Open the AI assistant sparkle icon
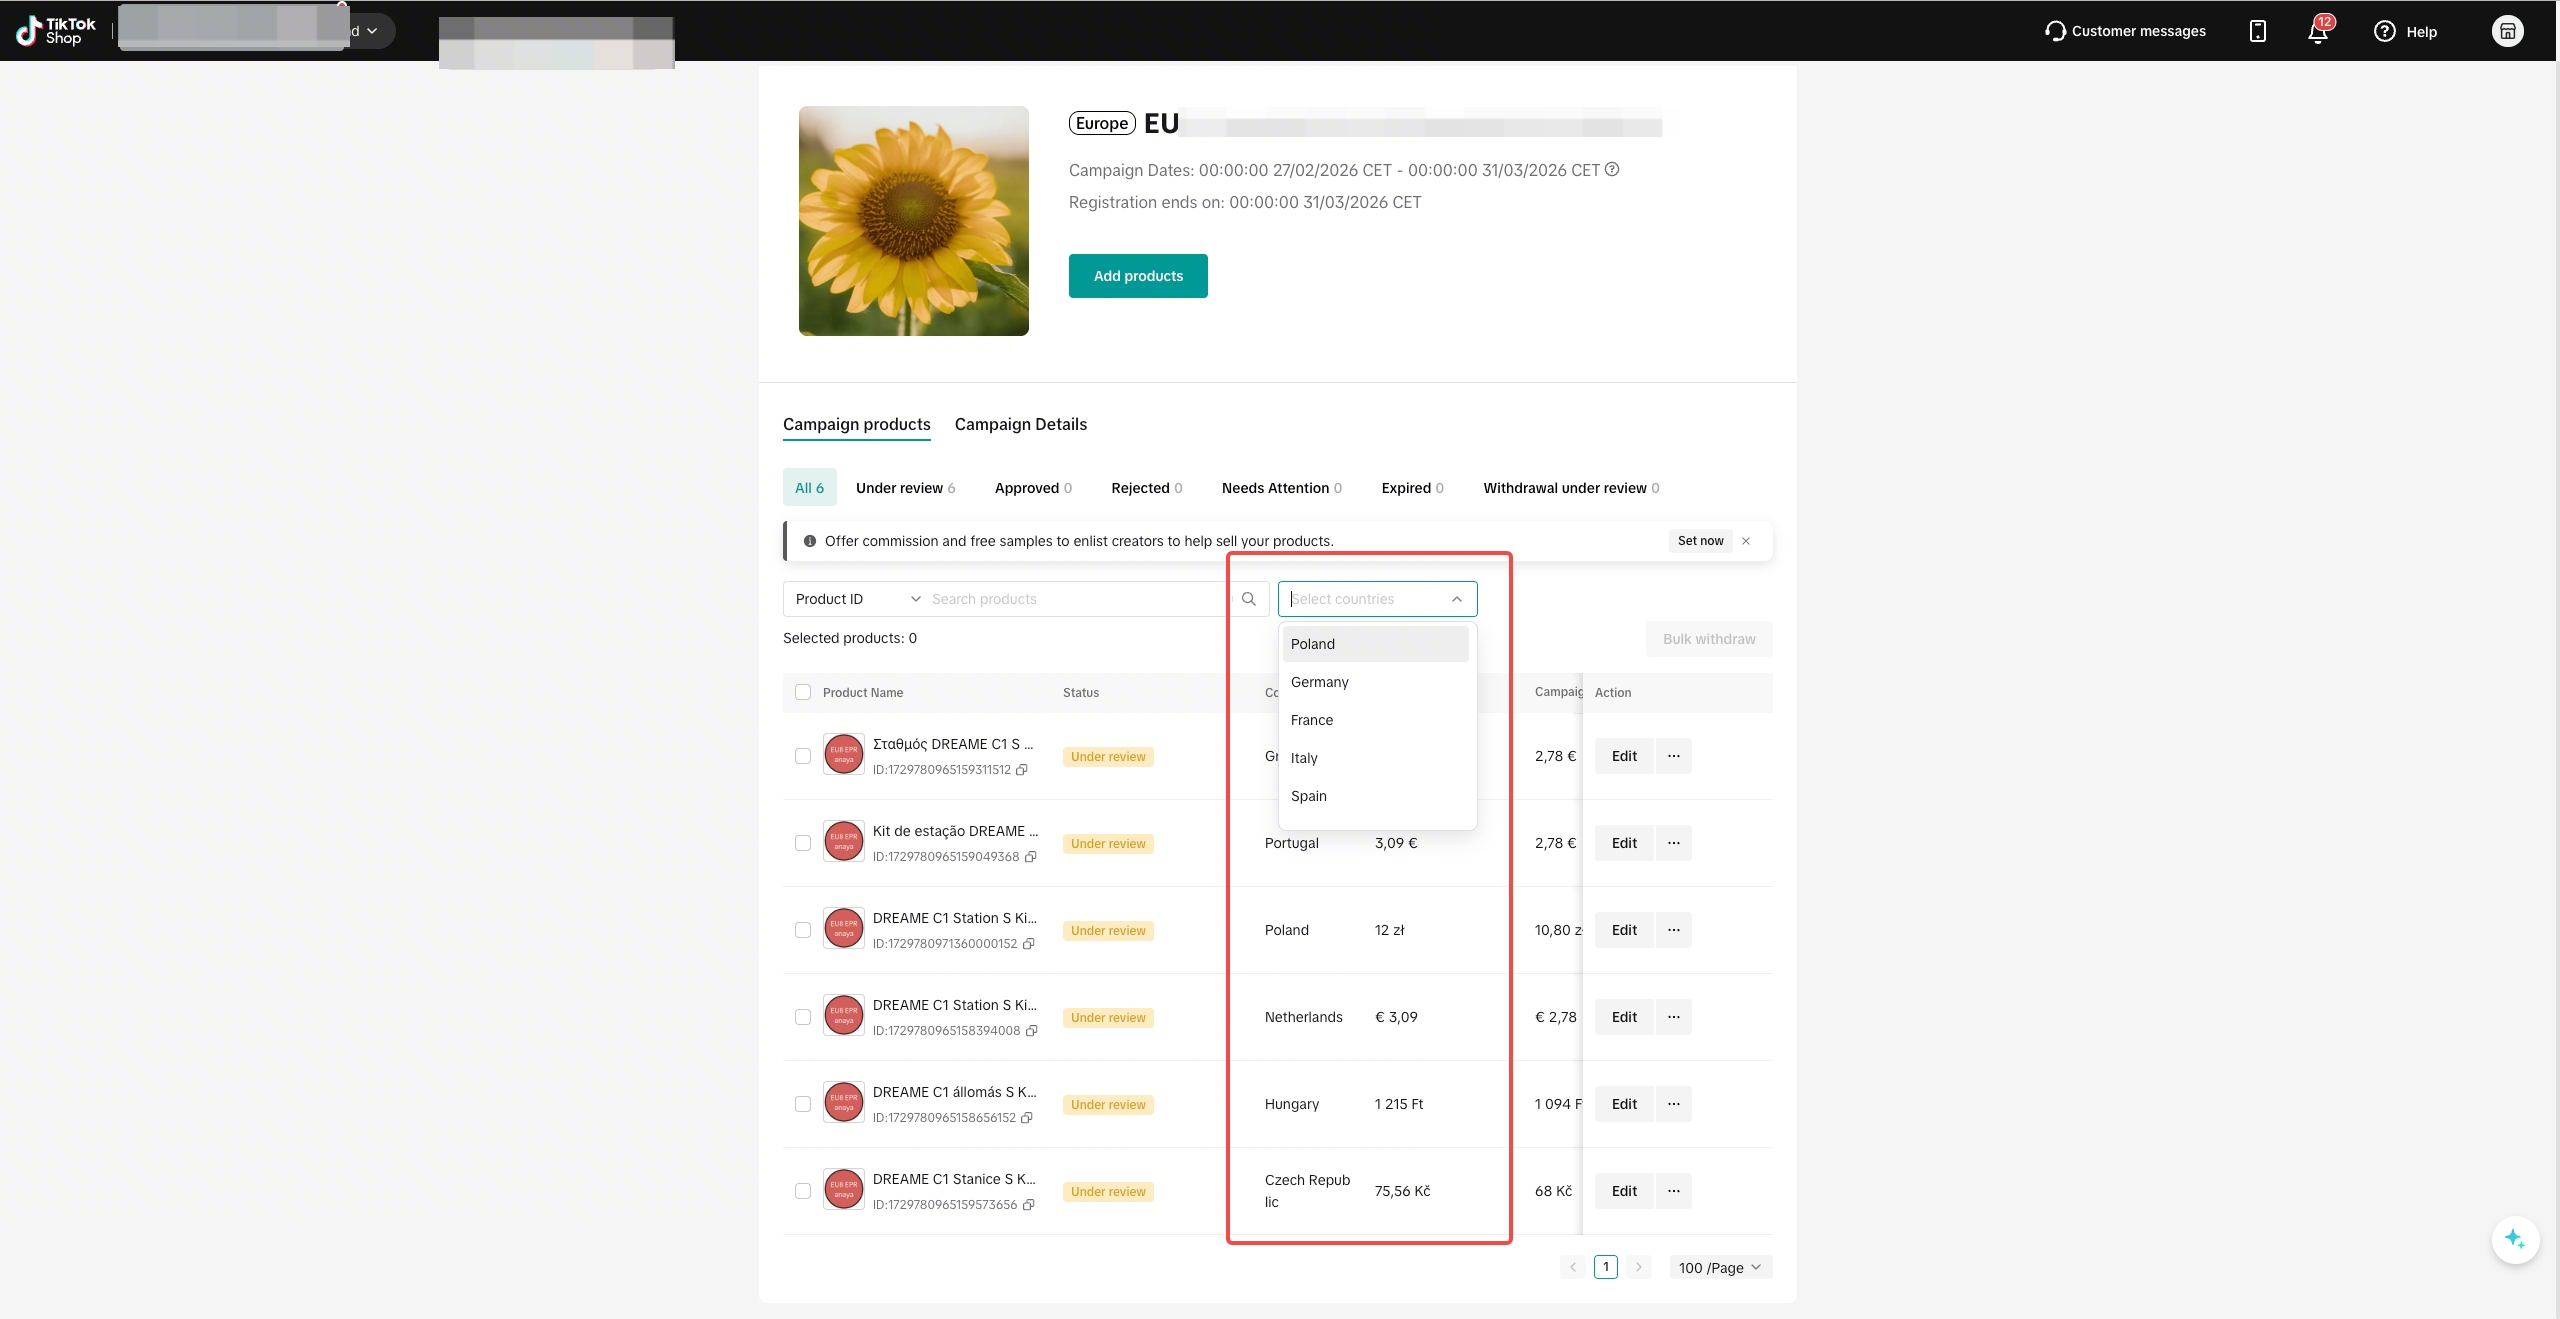Viewport: 2560px width, 1319px height. pyautogui.click(x=2514, y=1239)
